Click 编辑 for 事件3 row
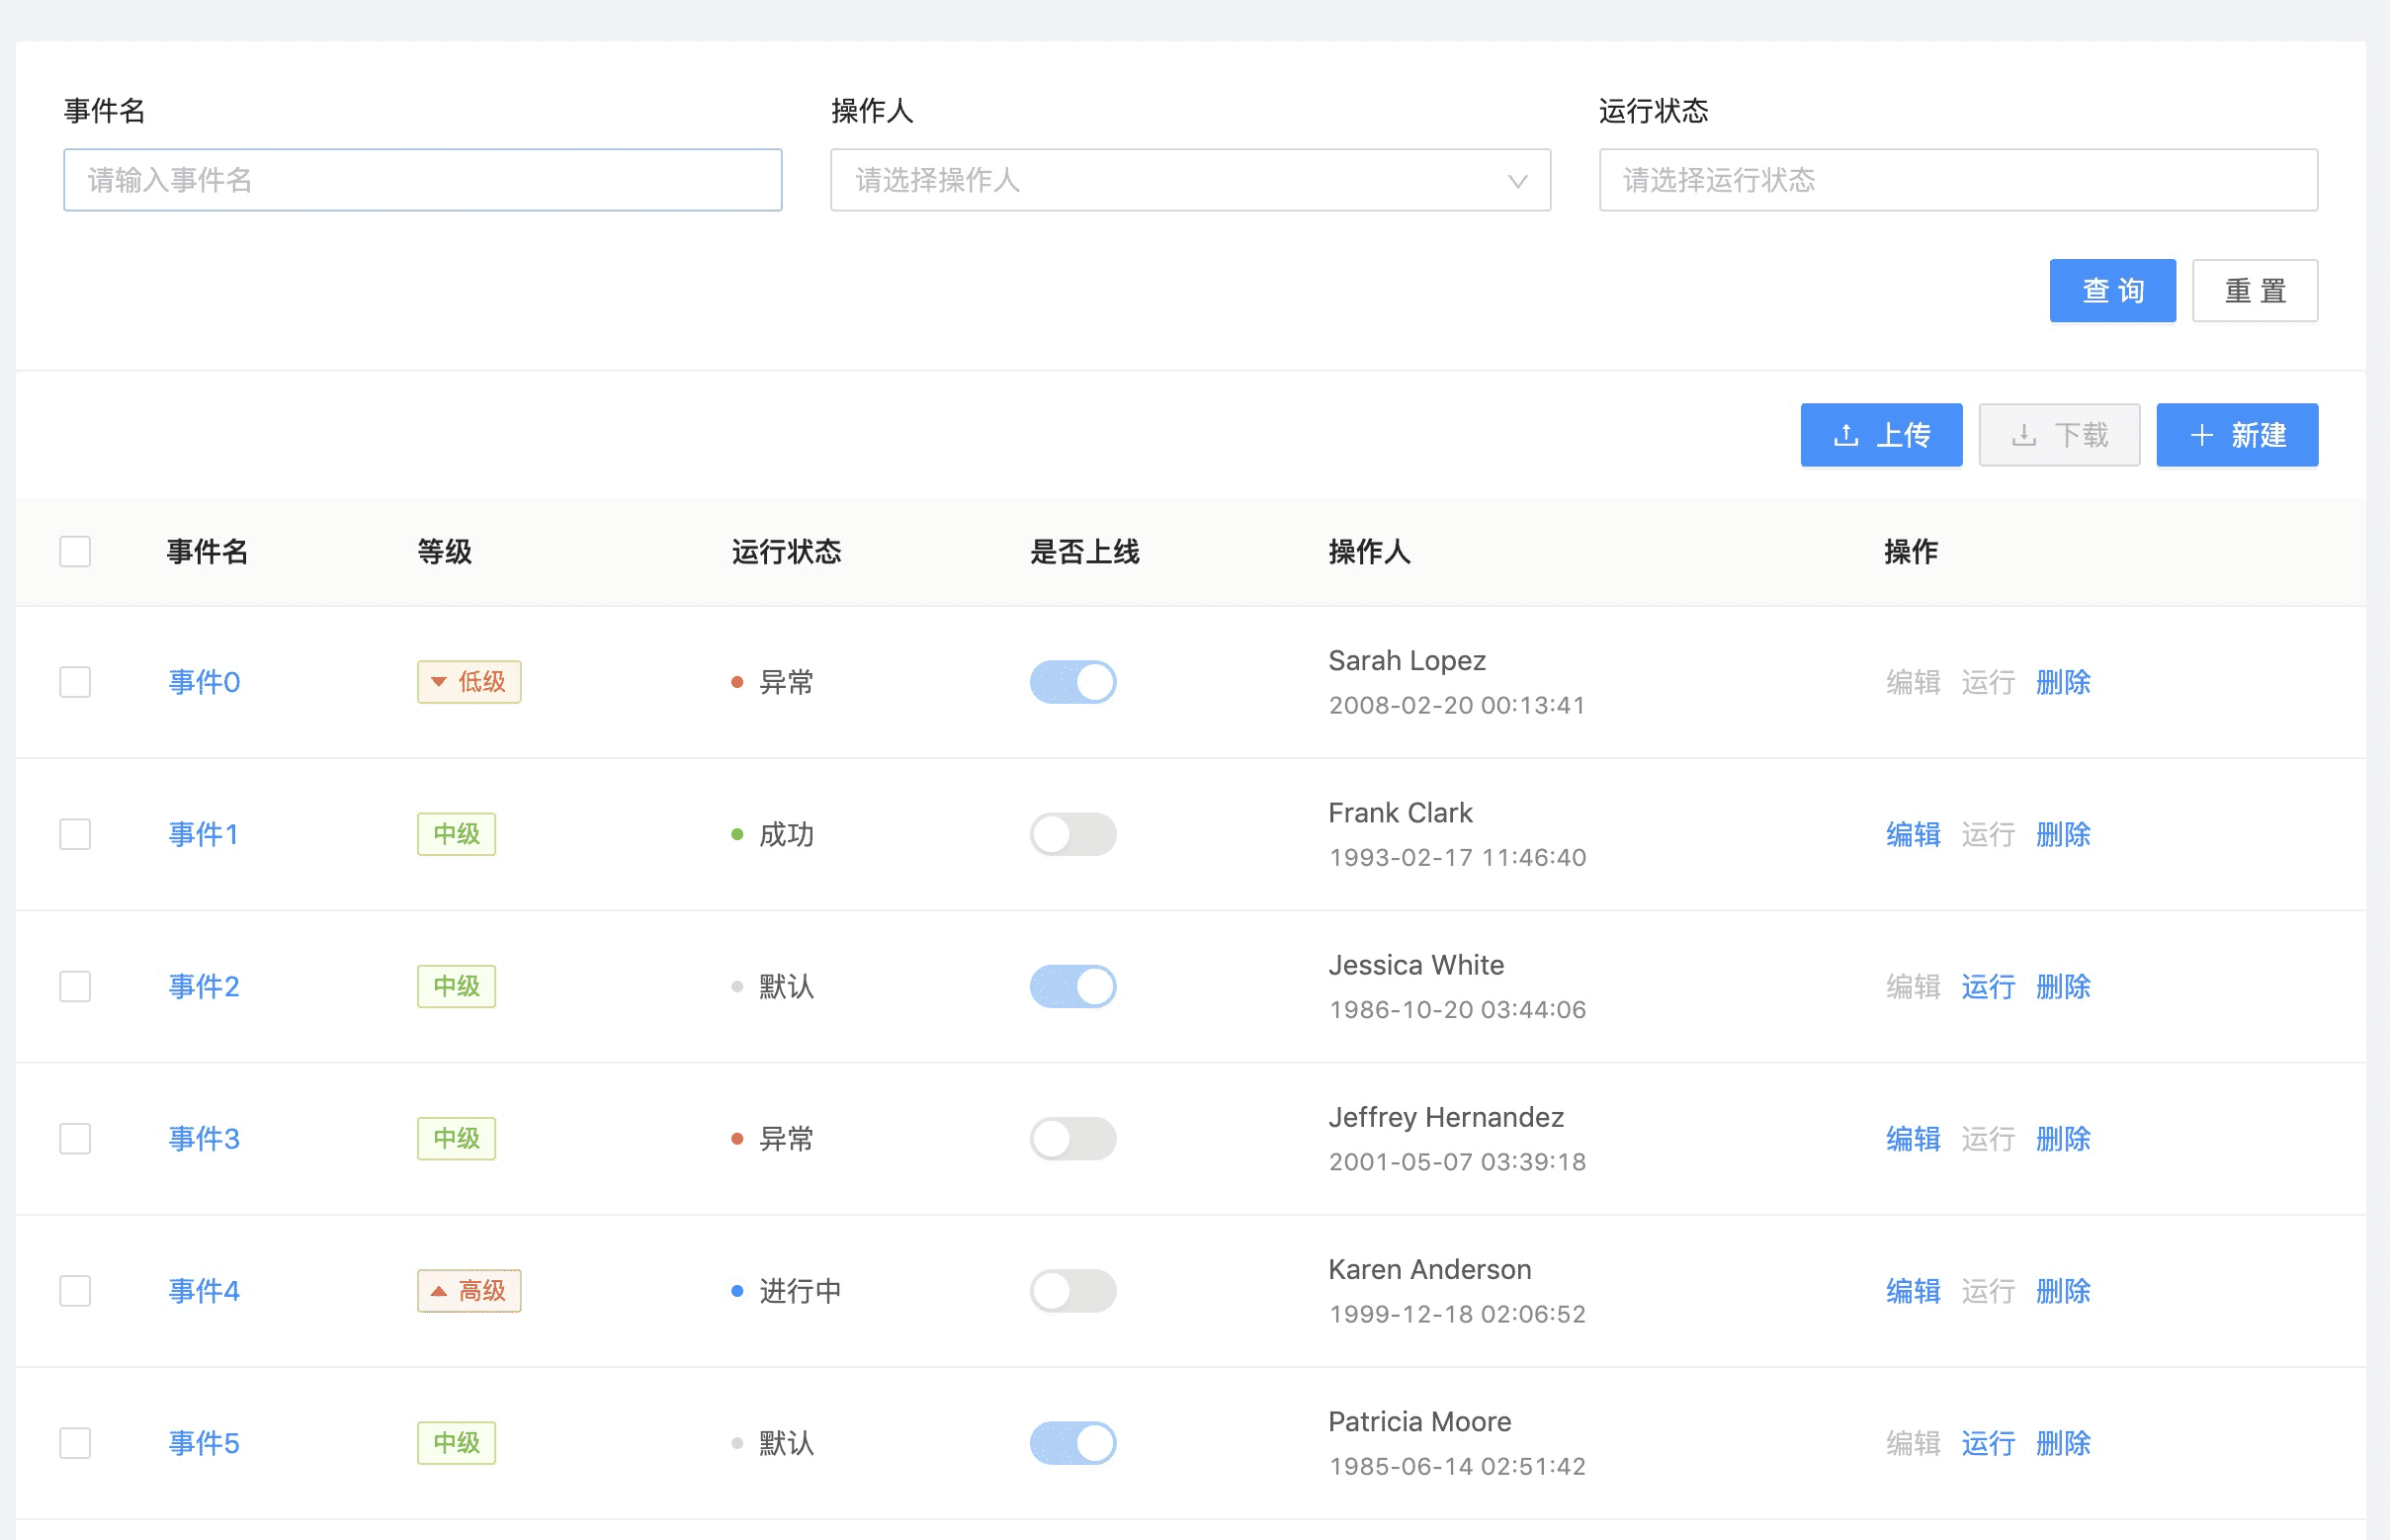Image resolution: width=2390 pixels, height=1540 pixels. pyautogui.click(x=1913, y=1139)
